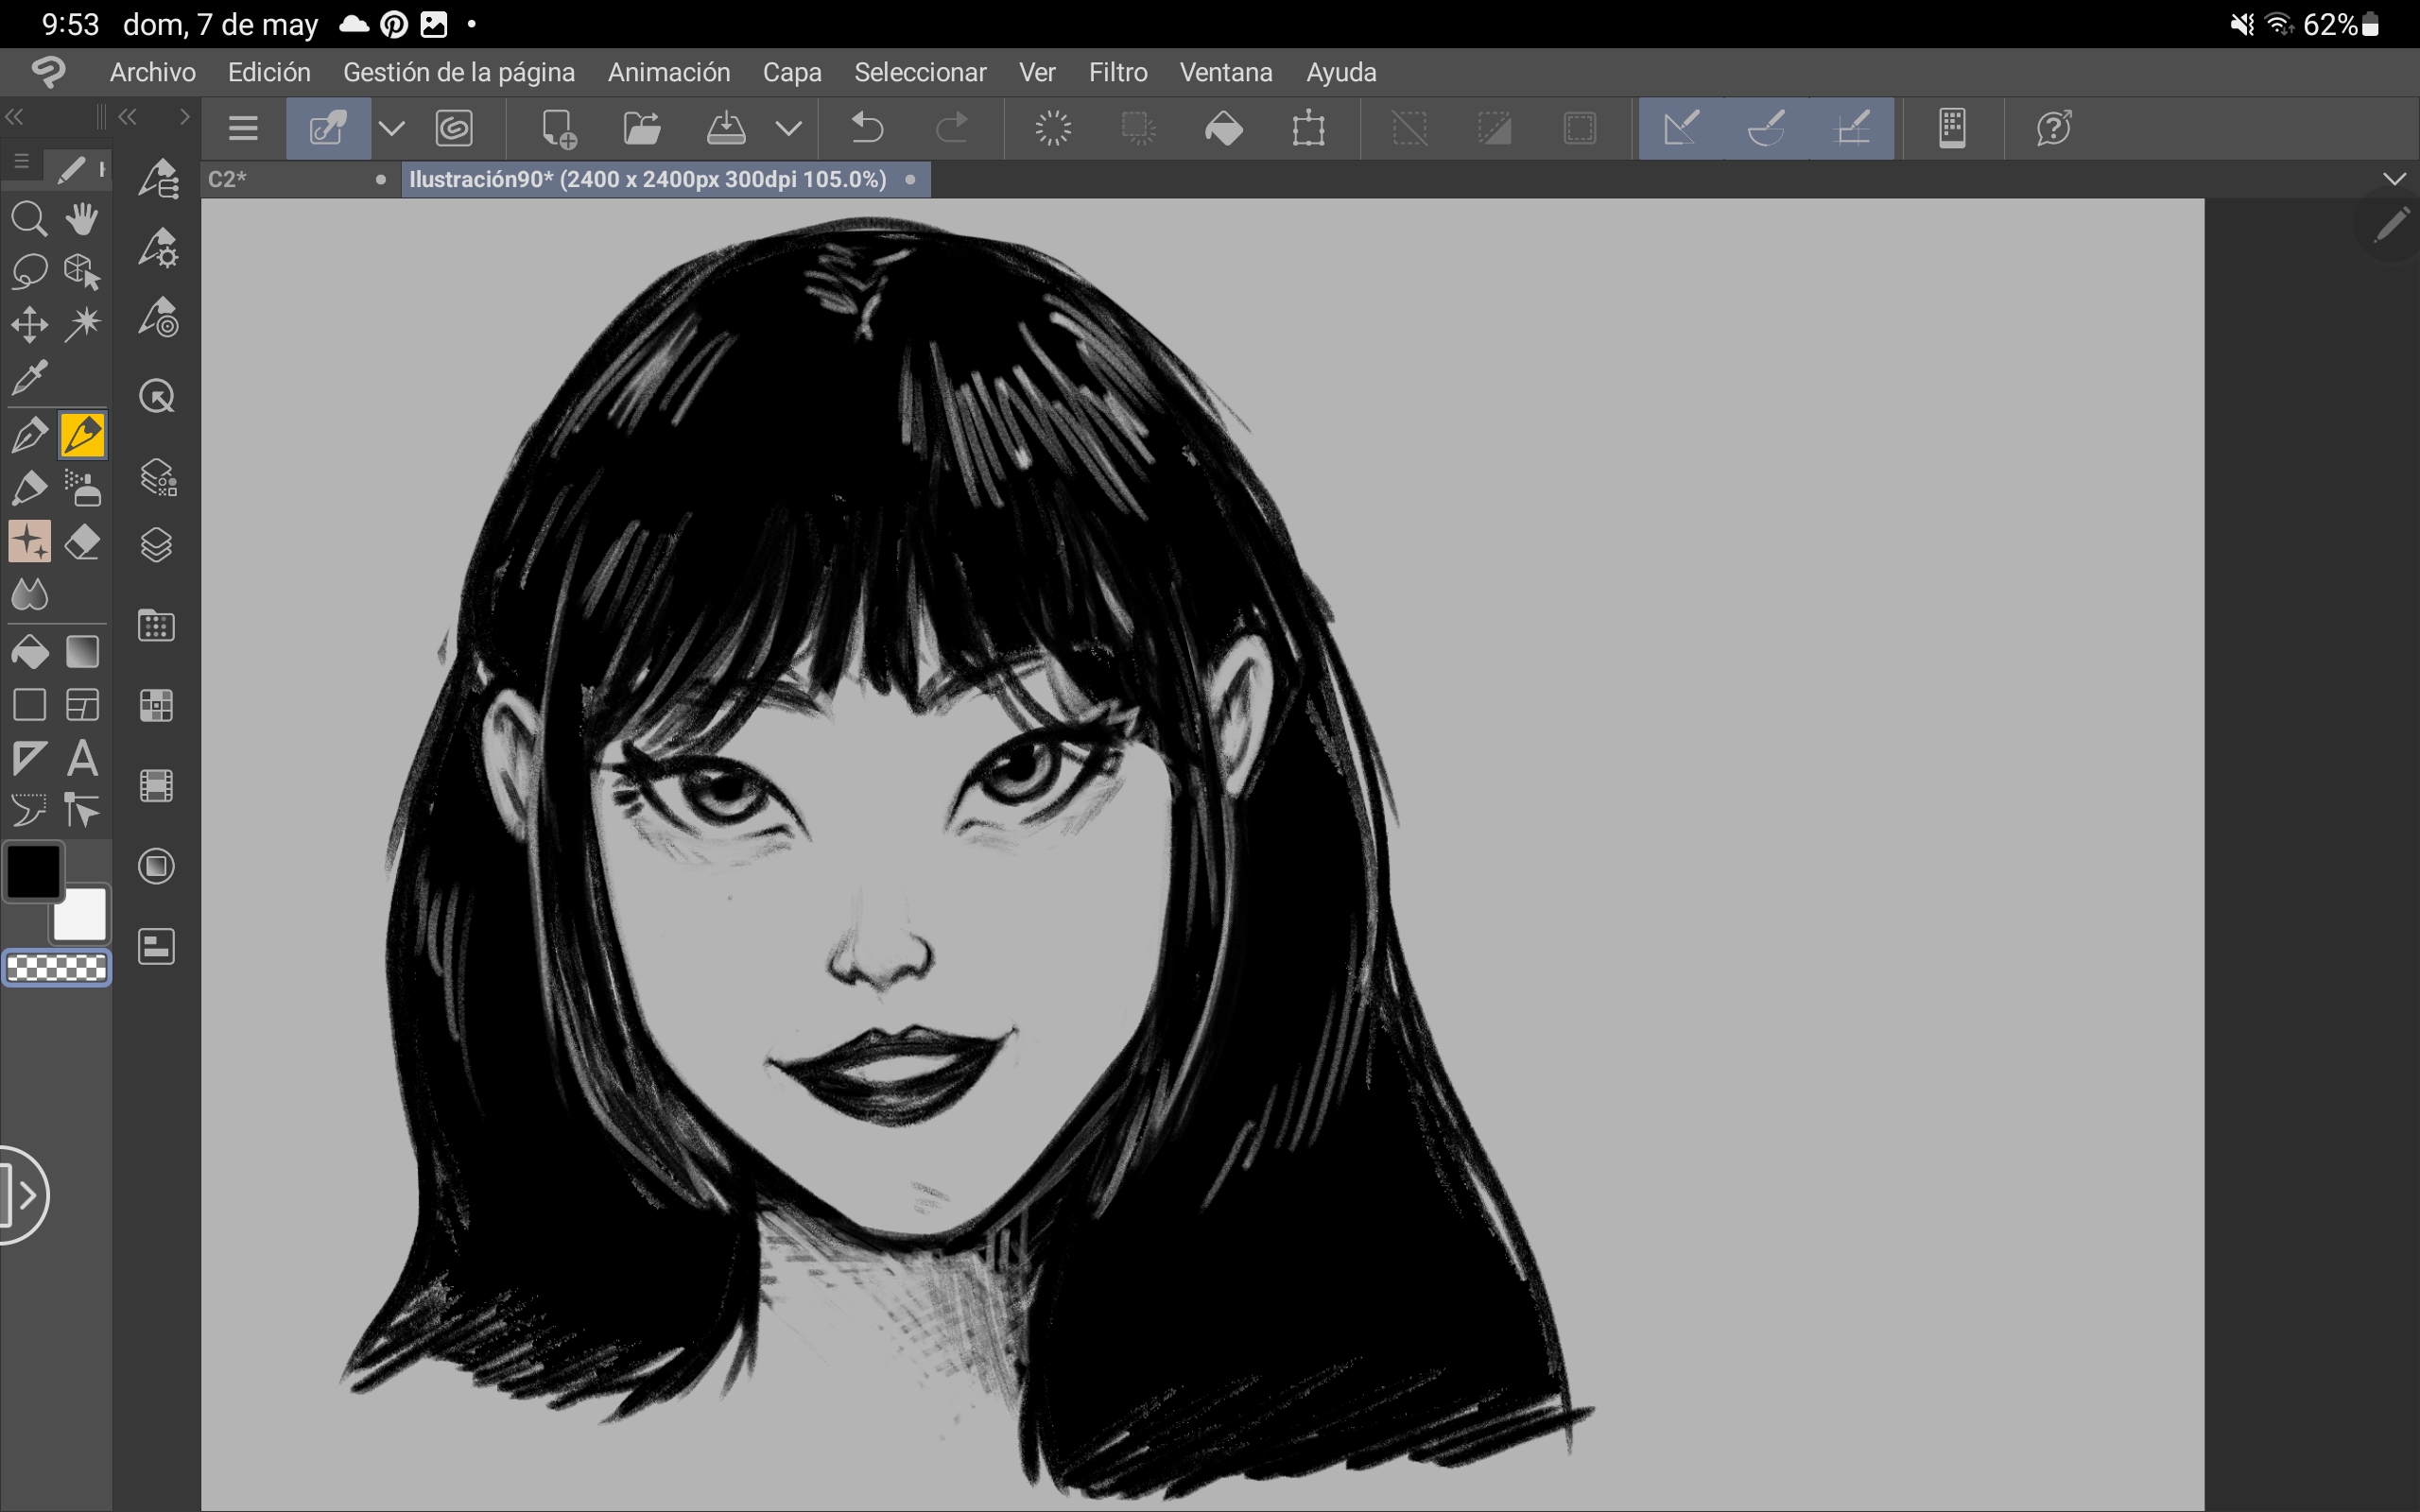
Task: Toggle Snap to ruler
Action: 1681,128
